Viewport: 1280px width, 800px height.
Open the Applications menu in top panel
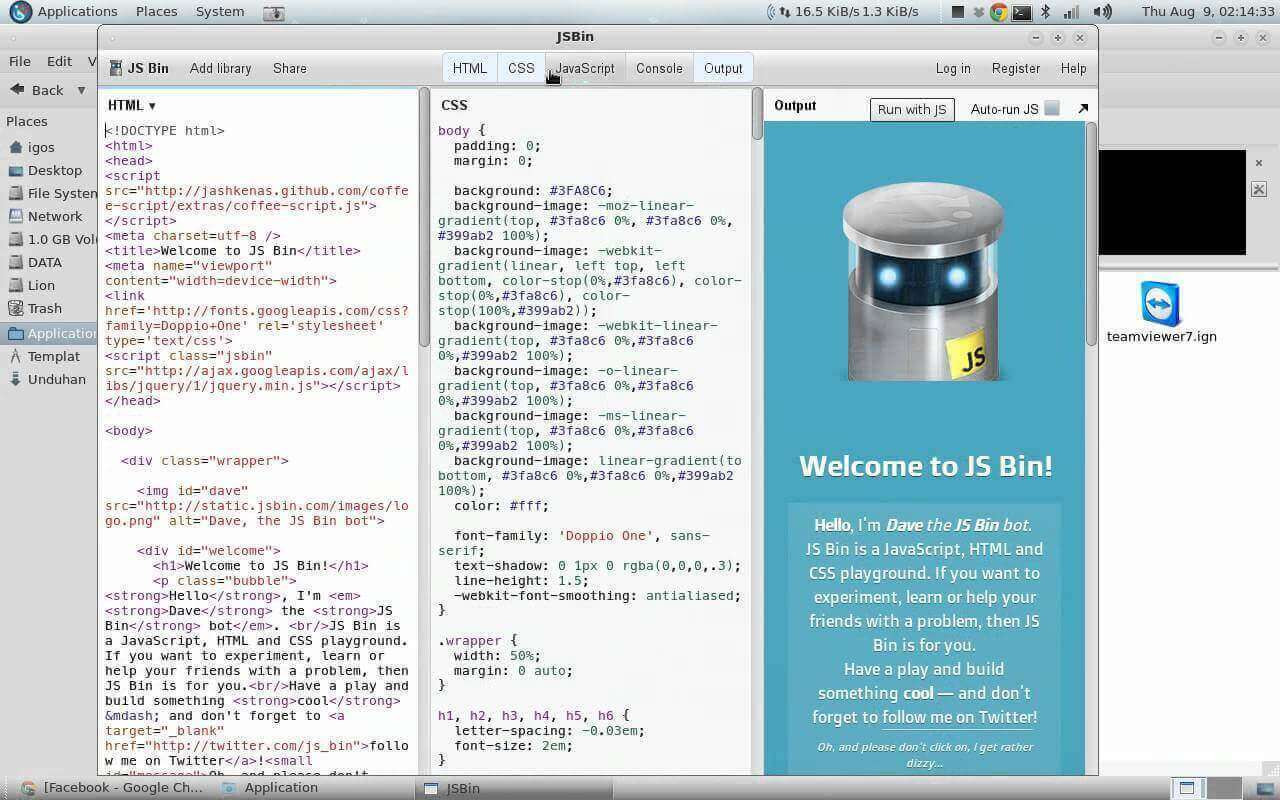click(x=77, y=12)
